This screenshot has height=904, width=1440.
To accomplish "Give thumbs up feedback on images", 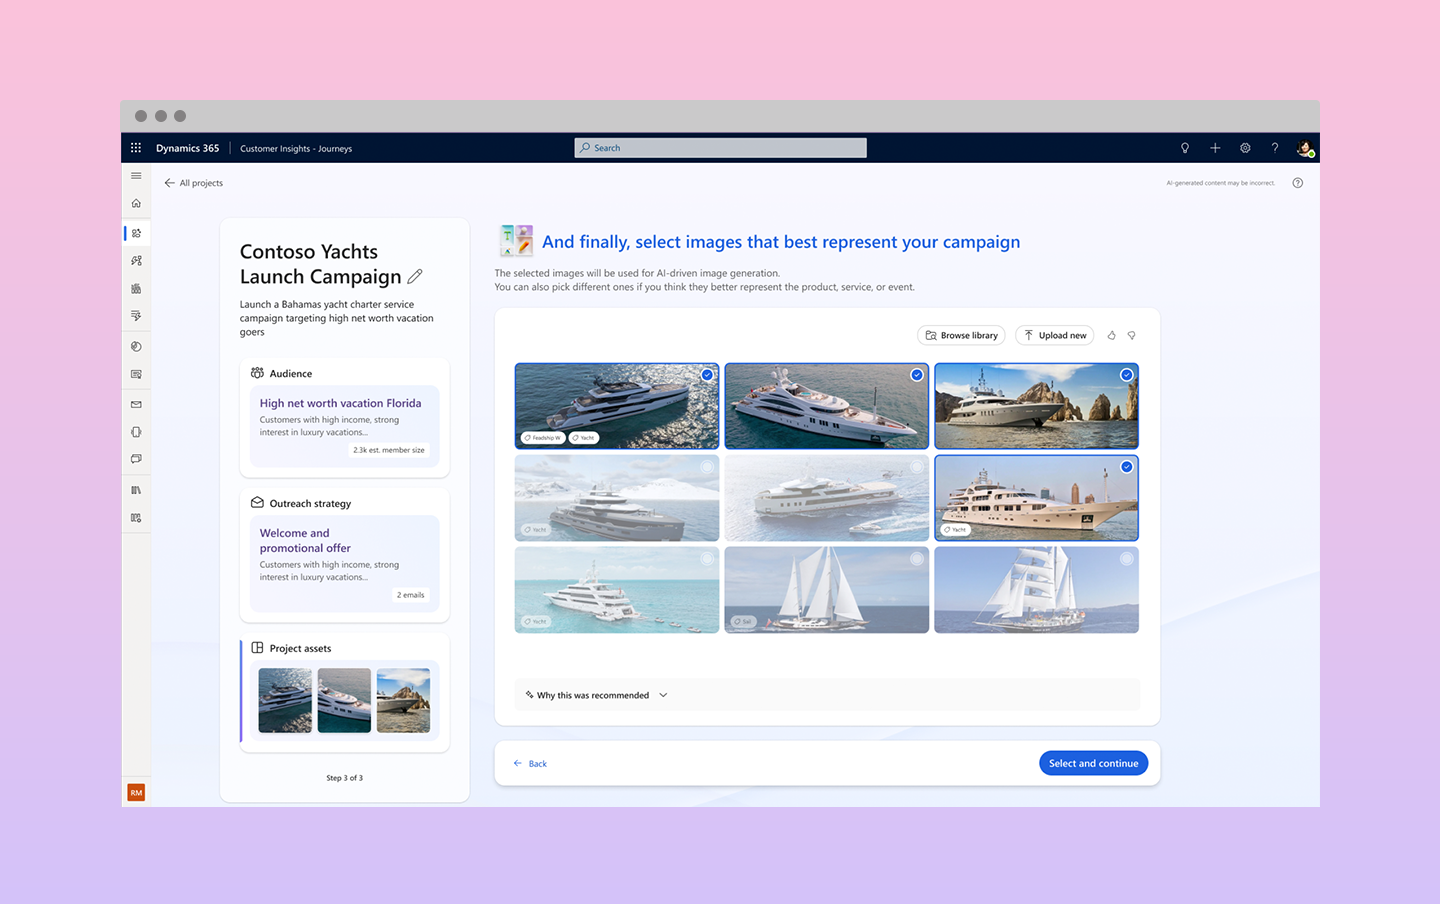I will point(1111,336).
